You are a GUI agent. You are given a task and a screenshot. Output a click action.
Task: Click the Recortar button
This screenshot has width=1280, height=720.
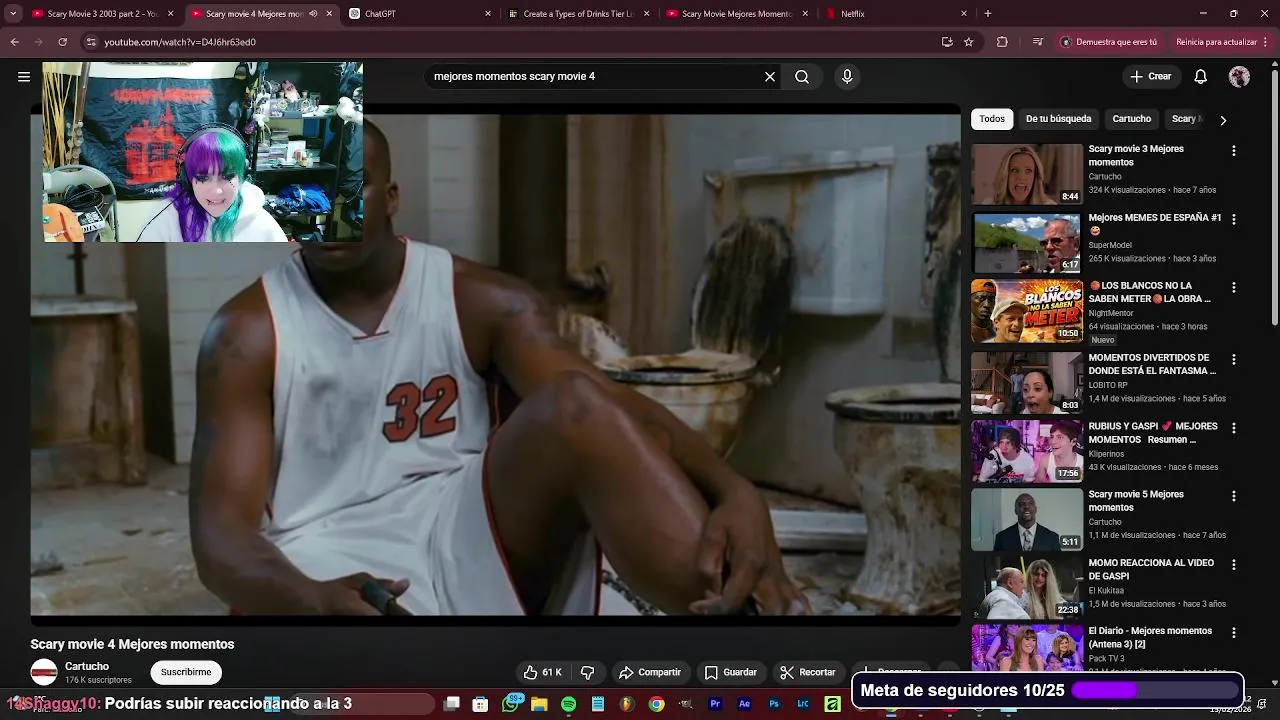(808, 672)
